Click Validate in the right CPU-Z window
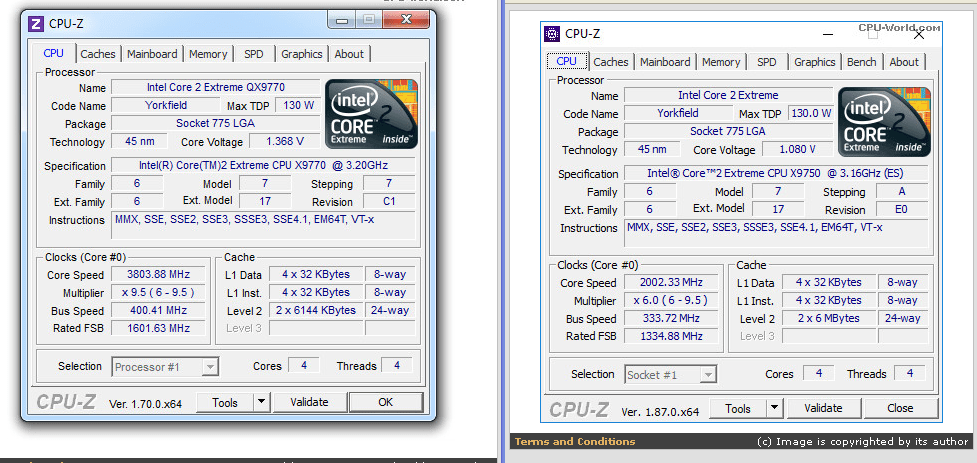 (x=823, y=409)
